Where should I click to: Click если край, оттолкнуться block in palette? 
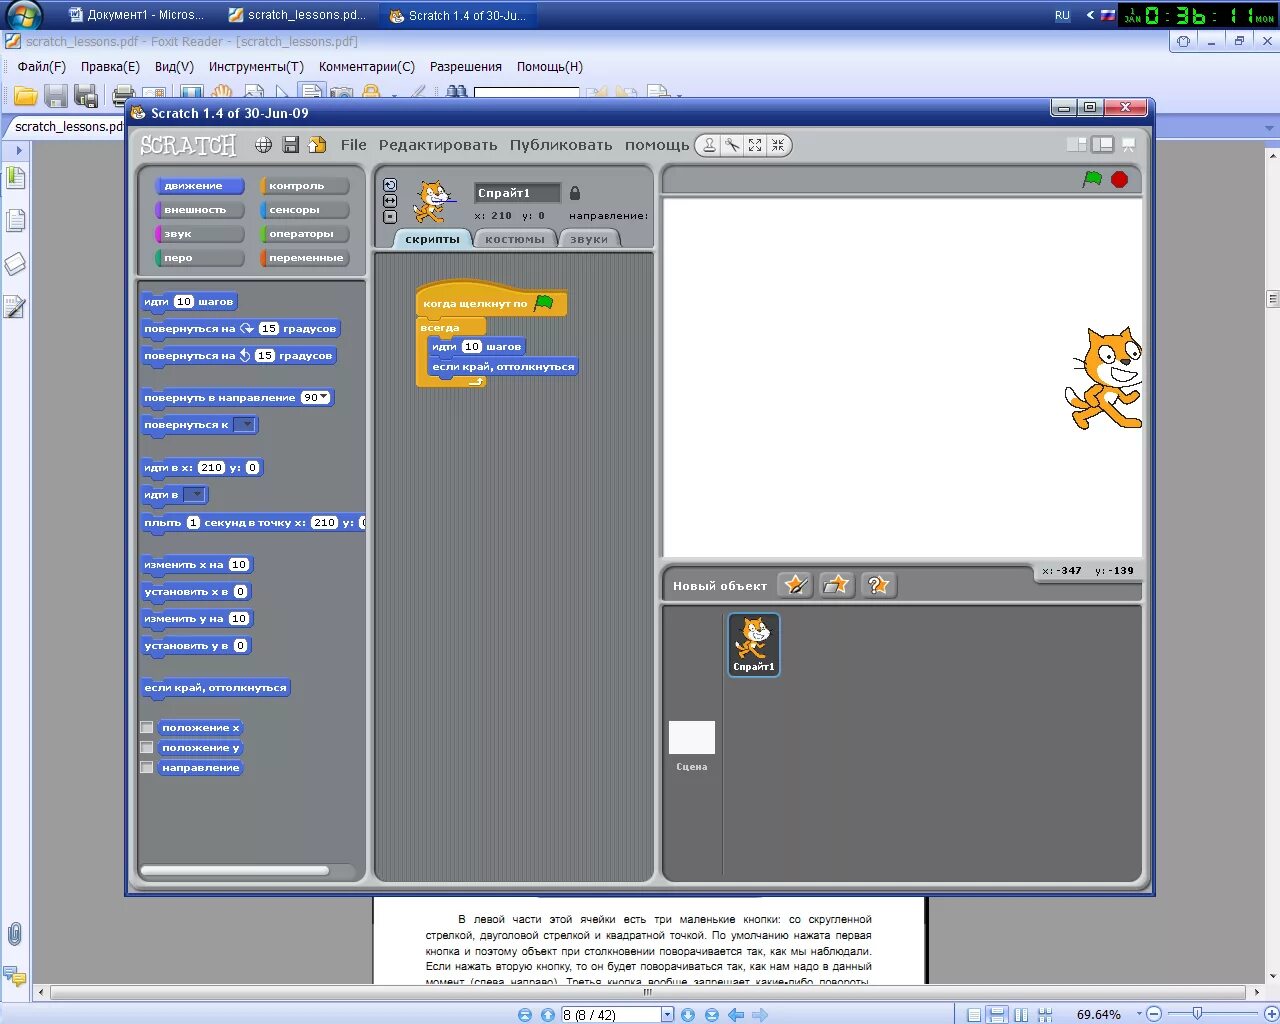coord(215,688)
